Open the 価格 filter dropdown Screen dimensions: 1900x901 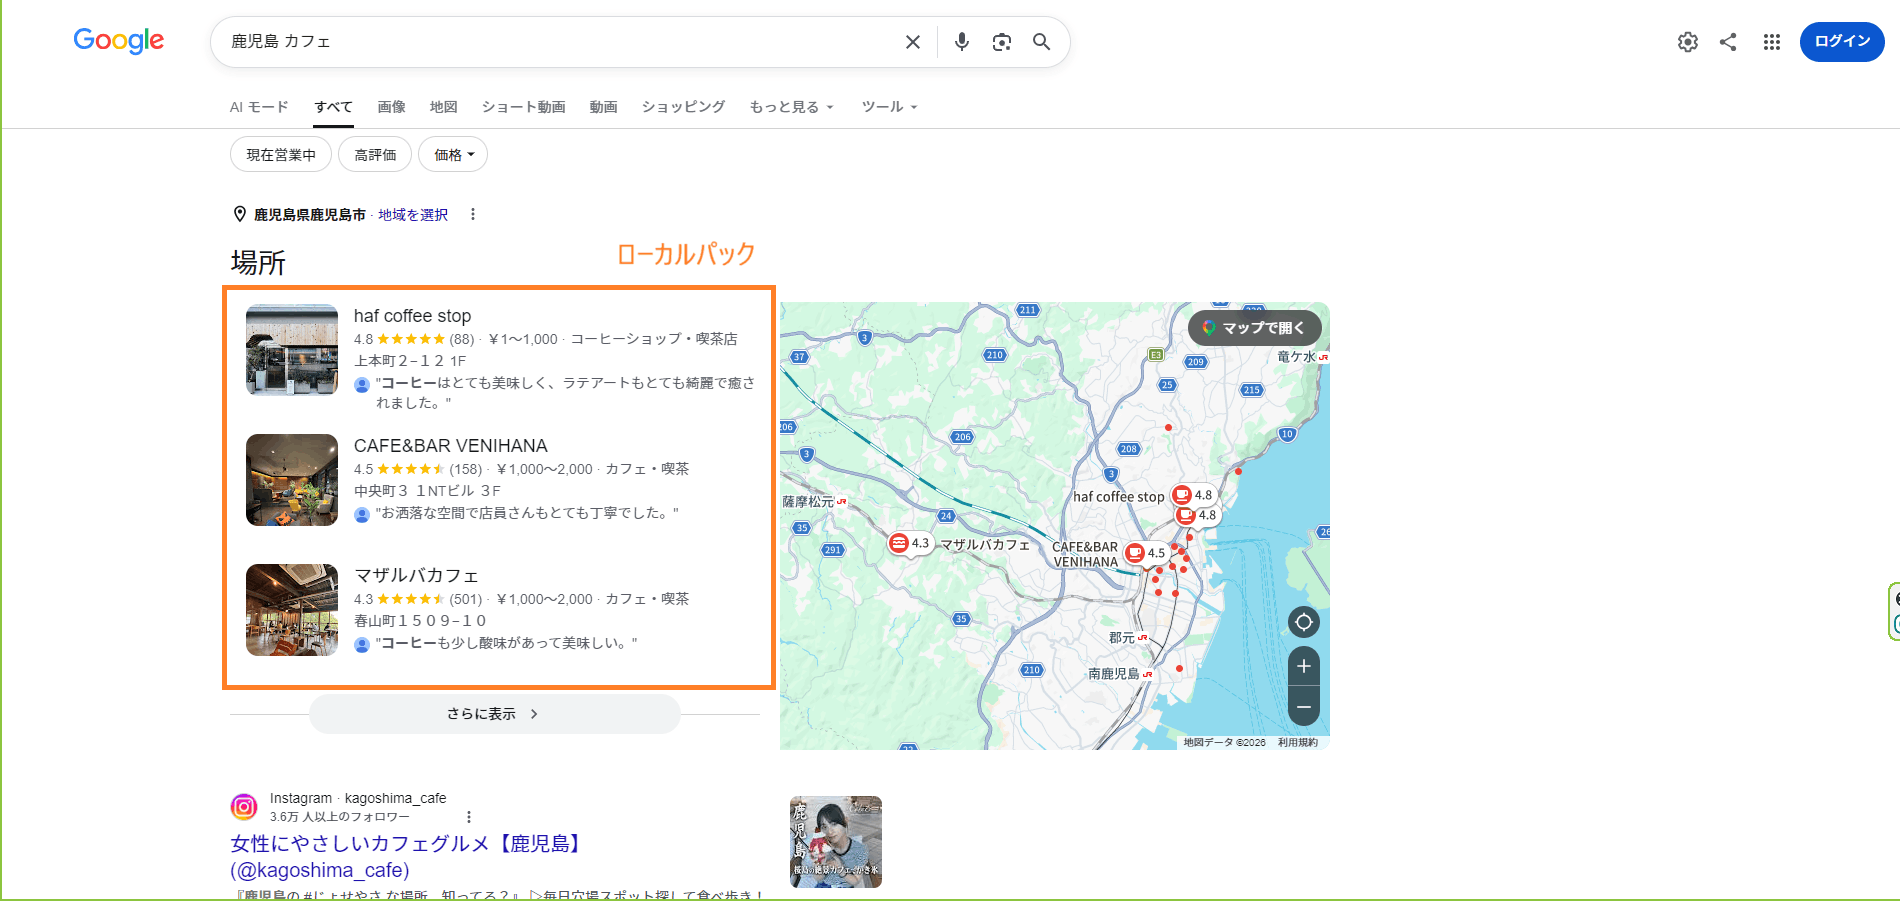(453, 155)
